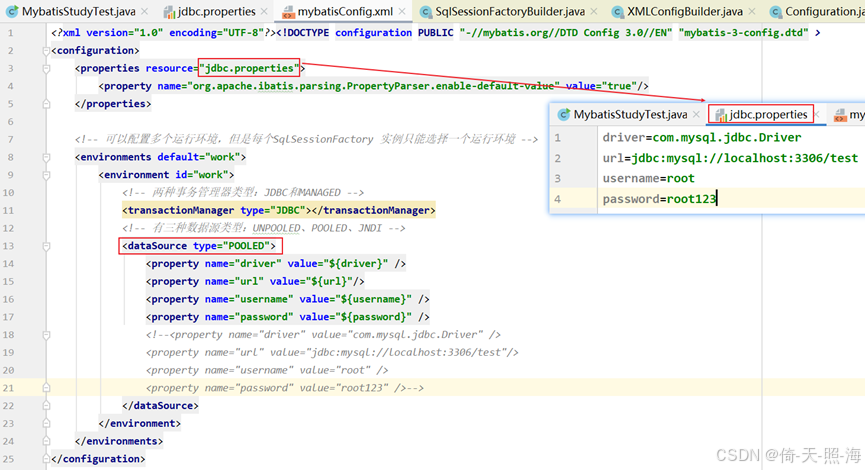The image size is (865, 470).
Task: Click the class icon on XMLConfigBuilder.java tab
Action: click(618, 12)
